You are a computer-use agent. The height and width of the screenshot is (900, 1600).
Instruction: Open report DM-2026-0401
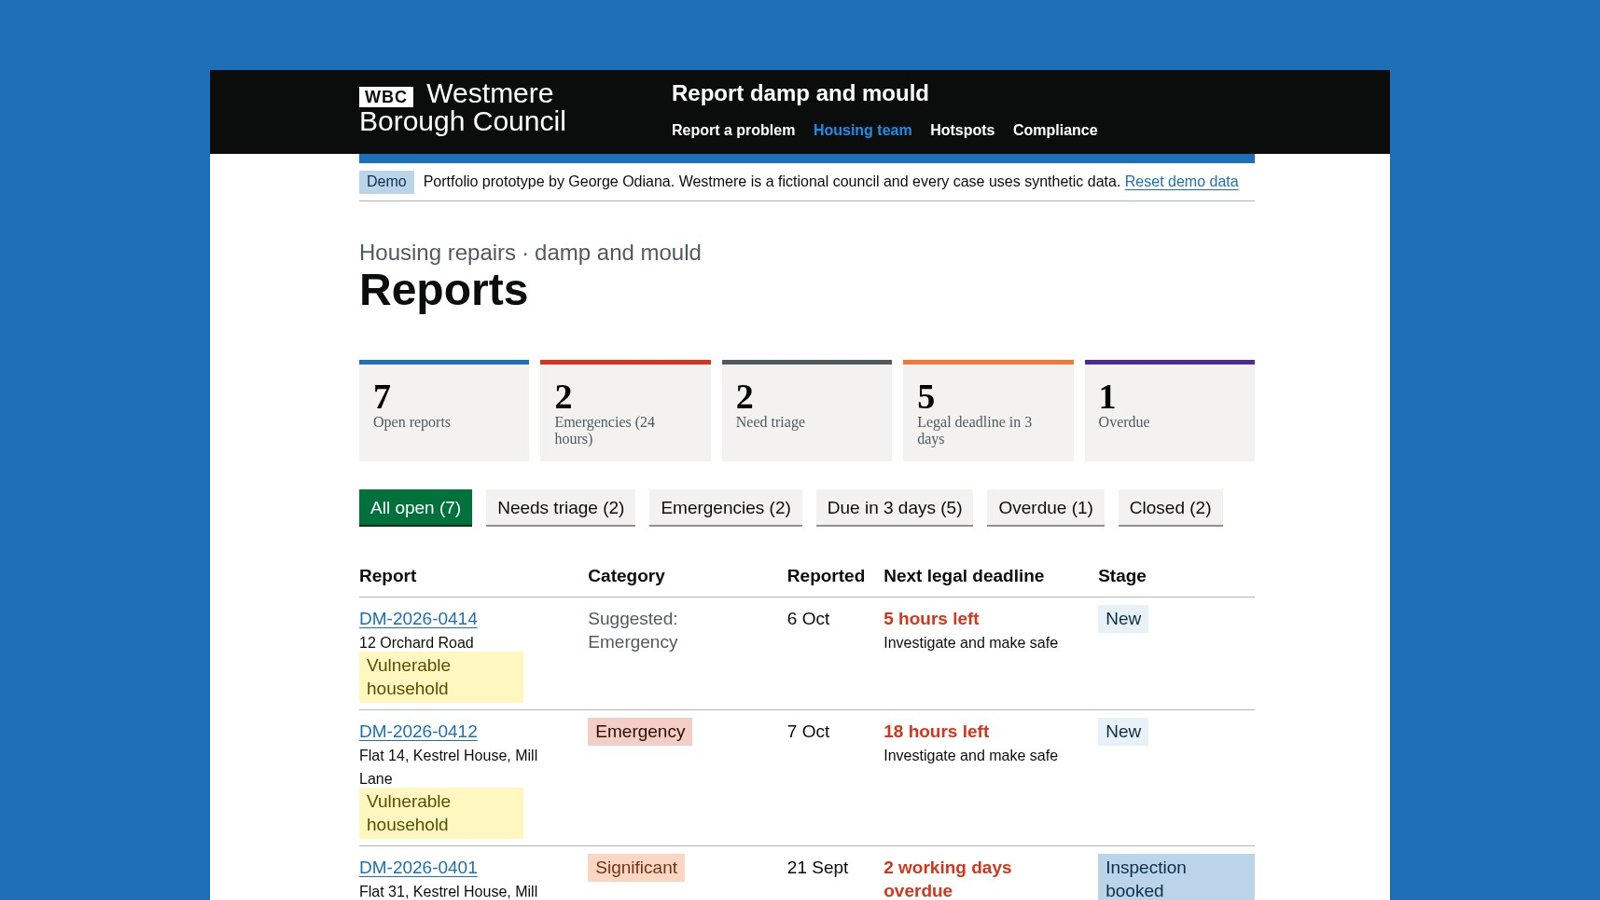pos(418,868)
